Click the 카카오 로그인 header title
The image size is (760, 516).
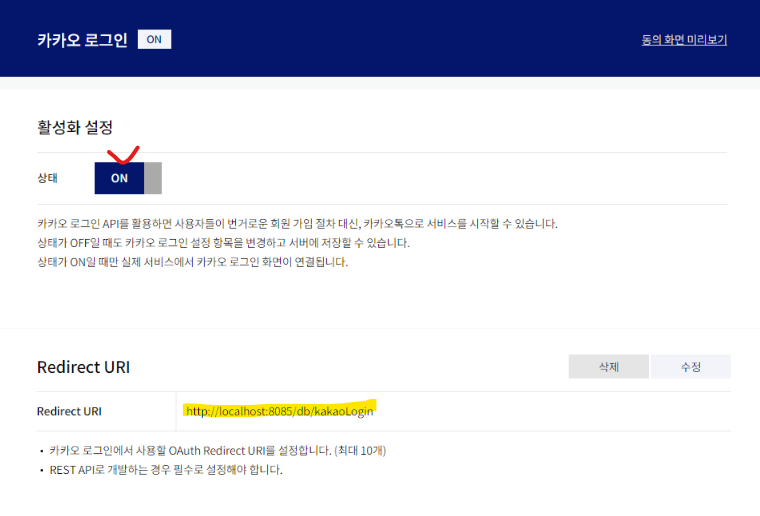click(x=82, y=40)
